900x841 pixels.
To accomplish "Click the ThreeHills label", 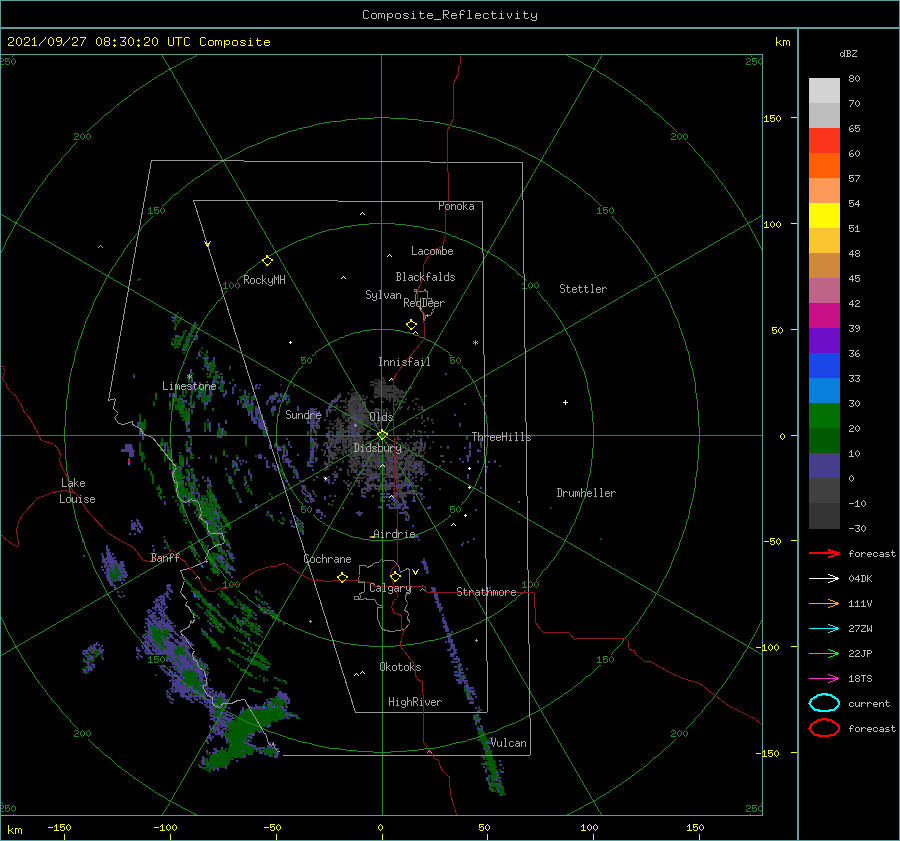I will 502,437.
